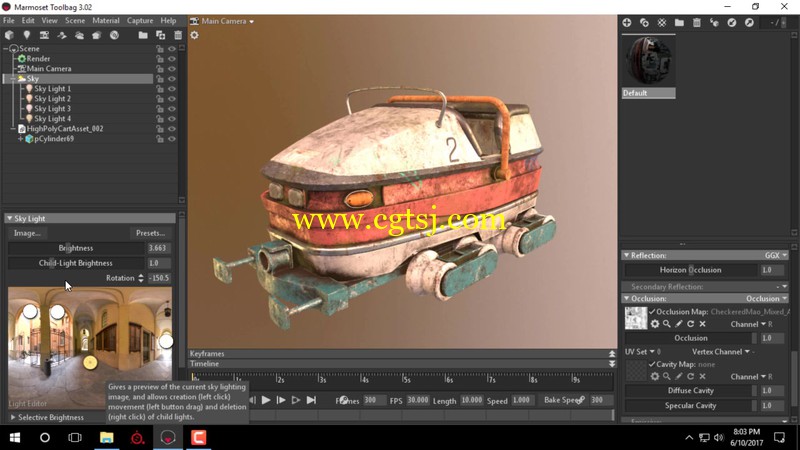Open the Reflection GGX model dropdown
Viewport: 800px width, 450px height.
click(776, 255)
